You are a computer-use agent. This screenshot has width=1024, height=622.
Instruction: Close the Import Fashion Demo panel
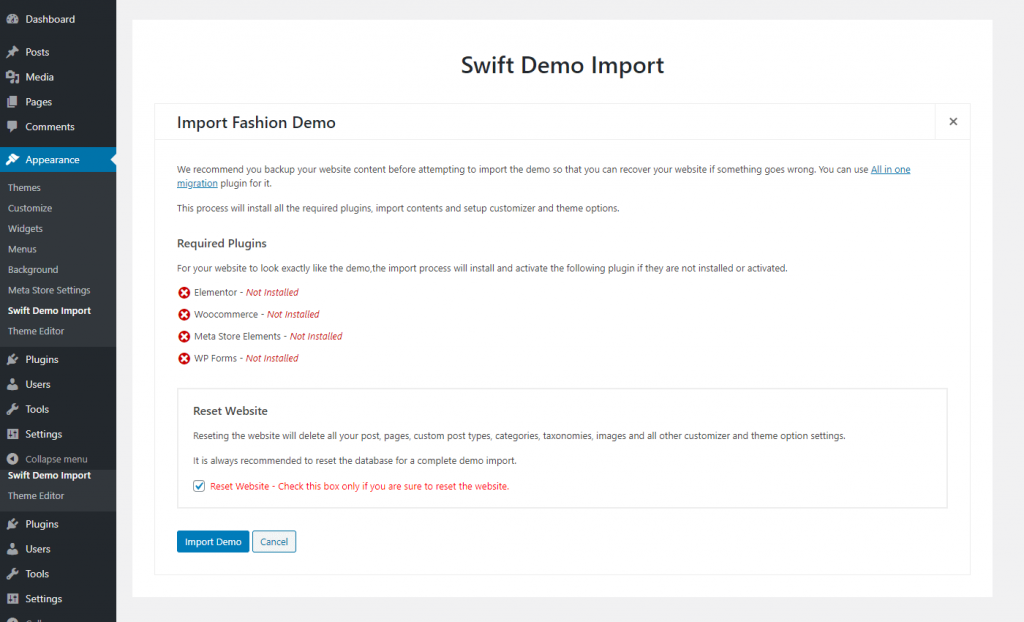pos(953,122)
